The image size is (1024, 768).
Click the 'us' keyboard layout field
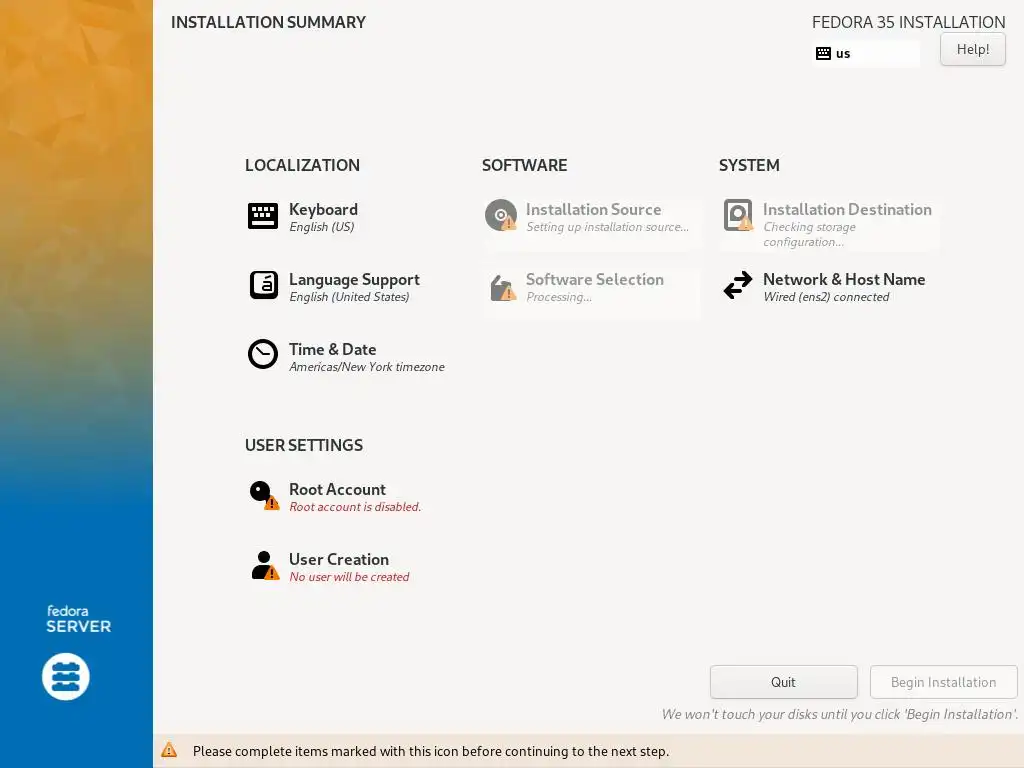pos(866,54)
